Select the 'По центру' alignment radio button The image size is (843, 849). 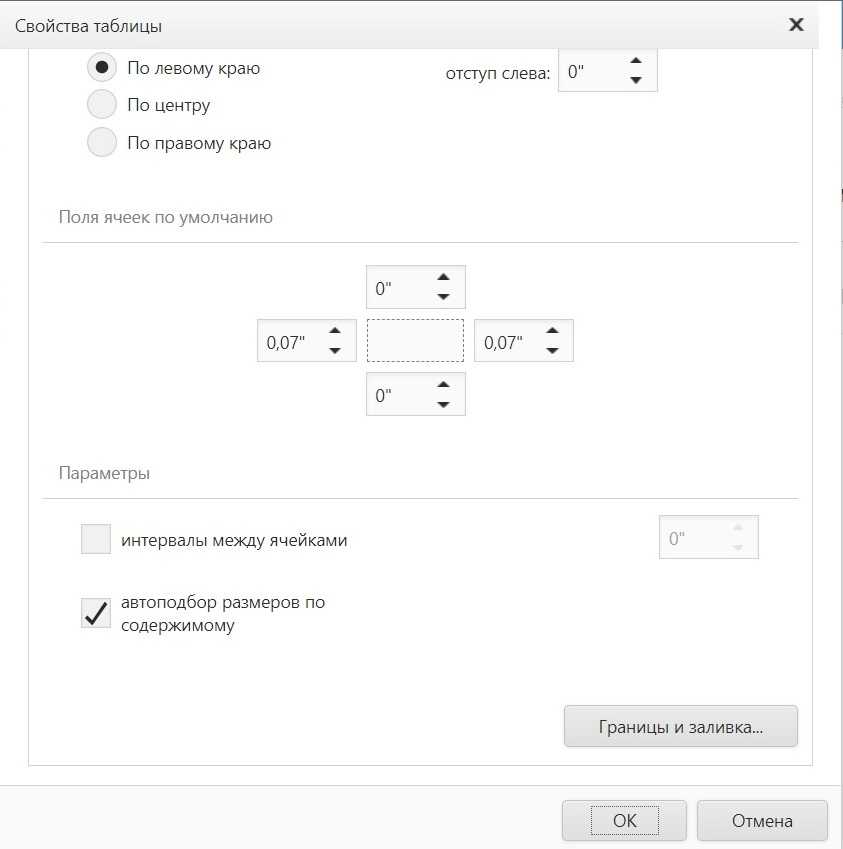tap(102, 105)
